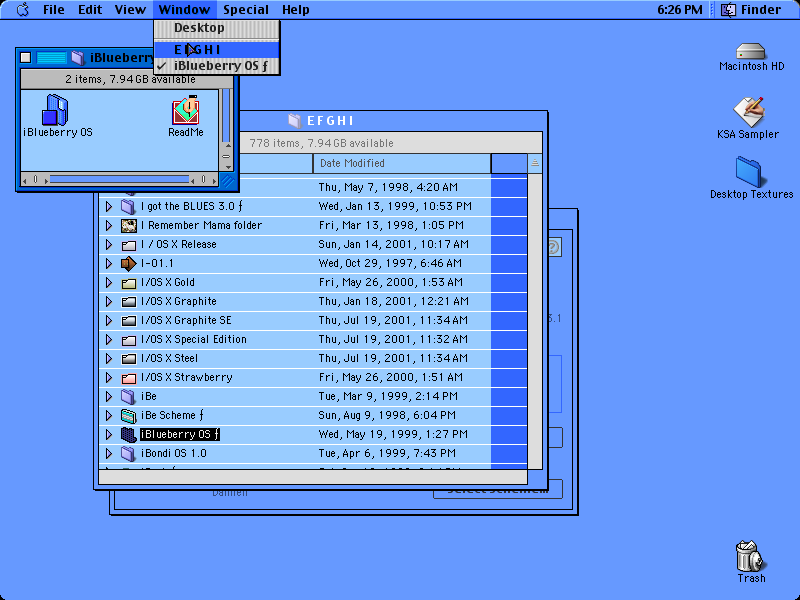
Task: Open the Special menu
Action: pos(246,10)
